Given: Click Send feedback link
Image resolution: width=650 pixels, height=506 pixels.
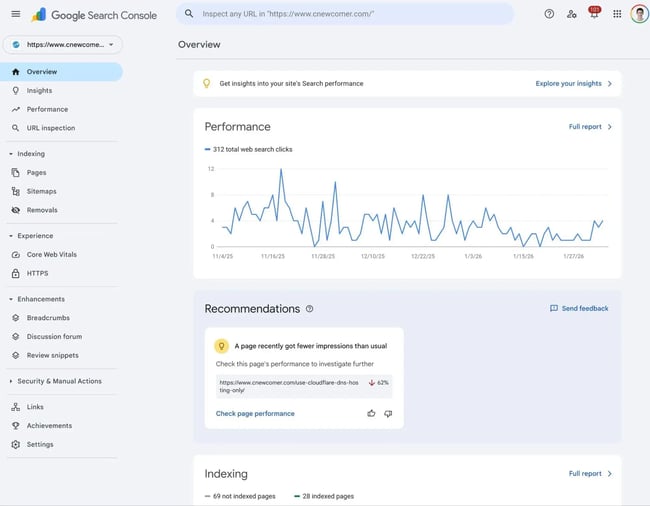Looking at the screenshot, I should (x=585, y=308).
